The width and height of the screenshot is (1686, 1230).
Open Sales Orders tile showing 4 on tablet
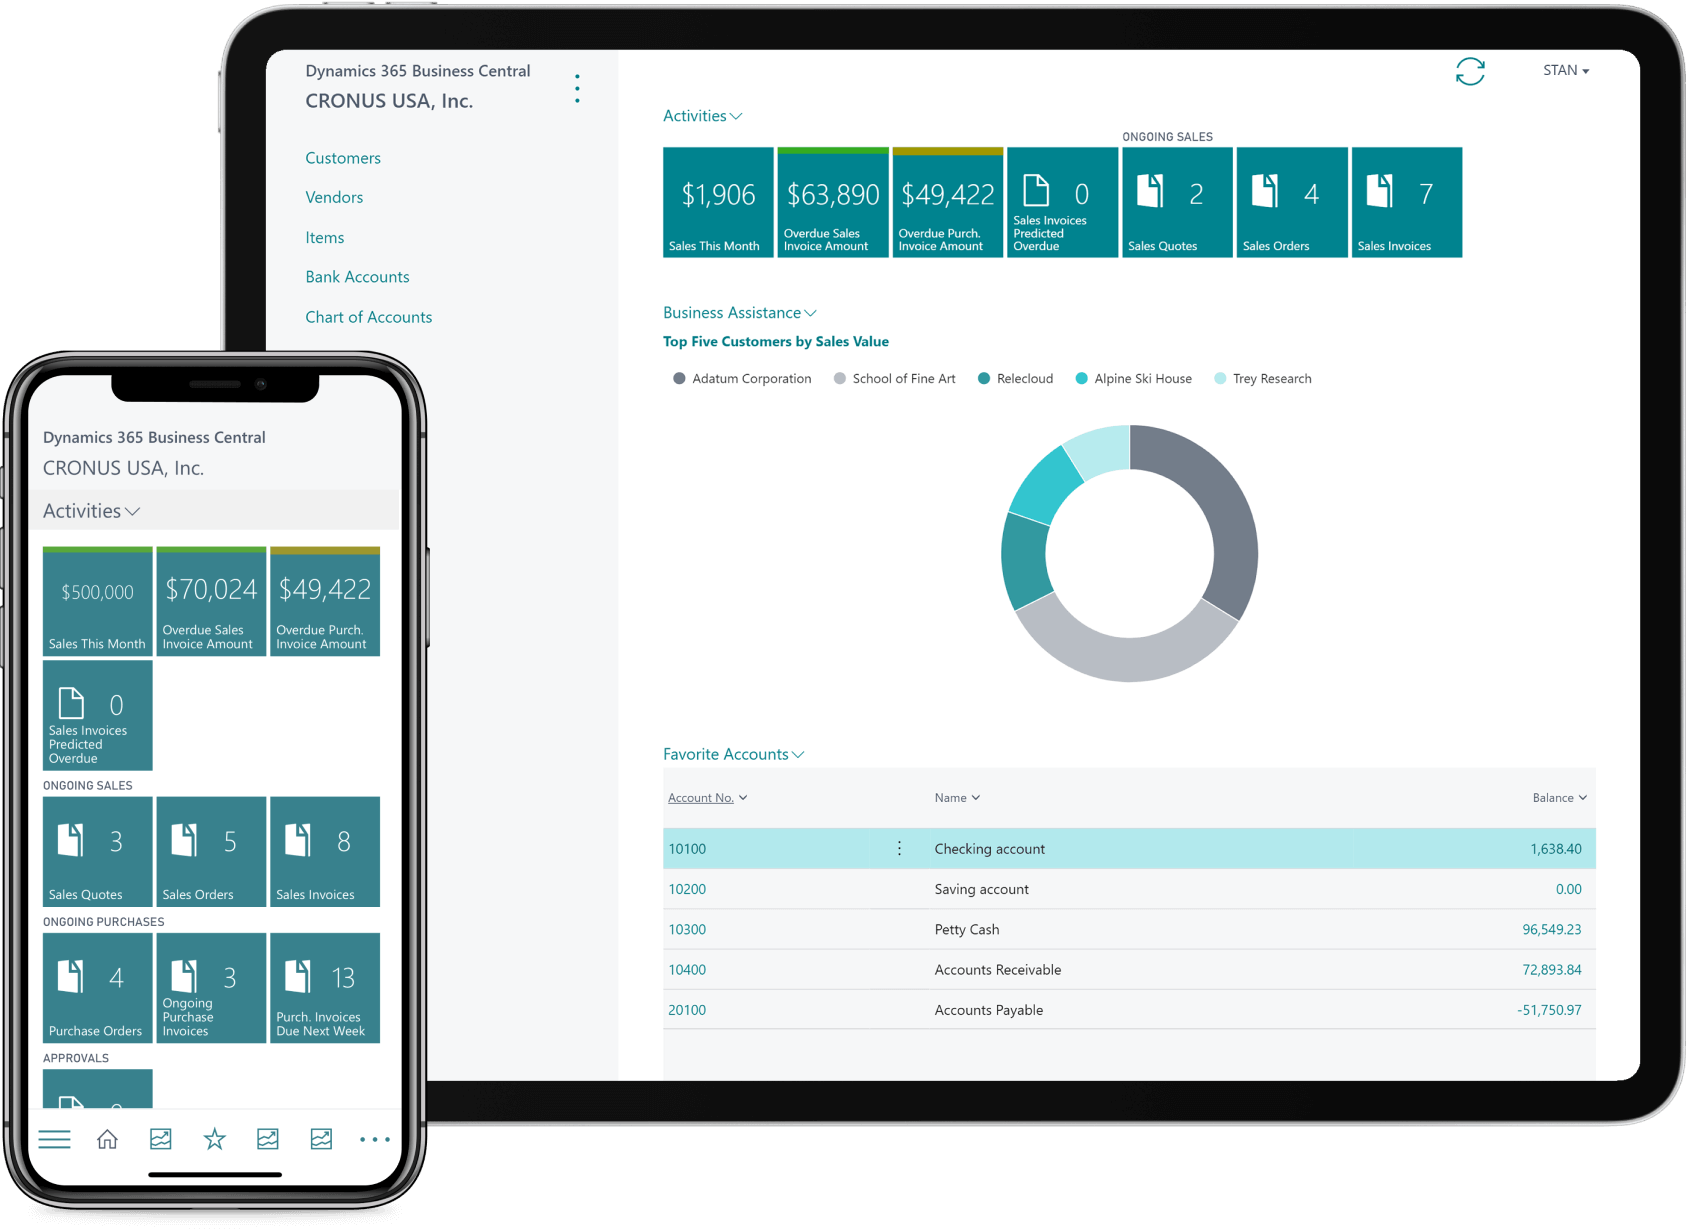[1292, 202]
